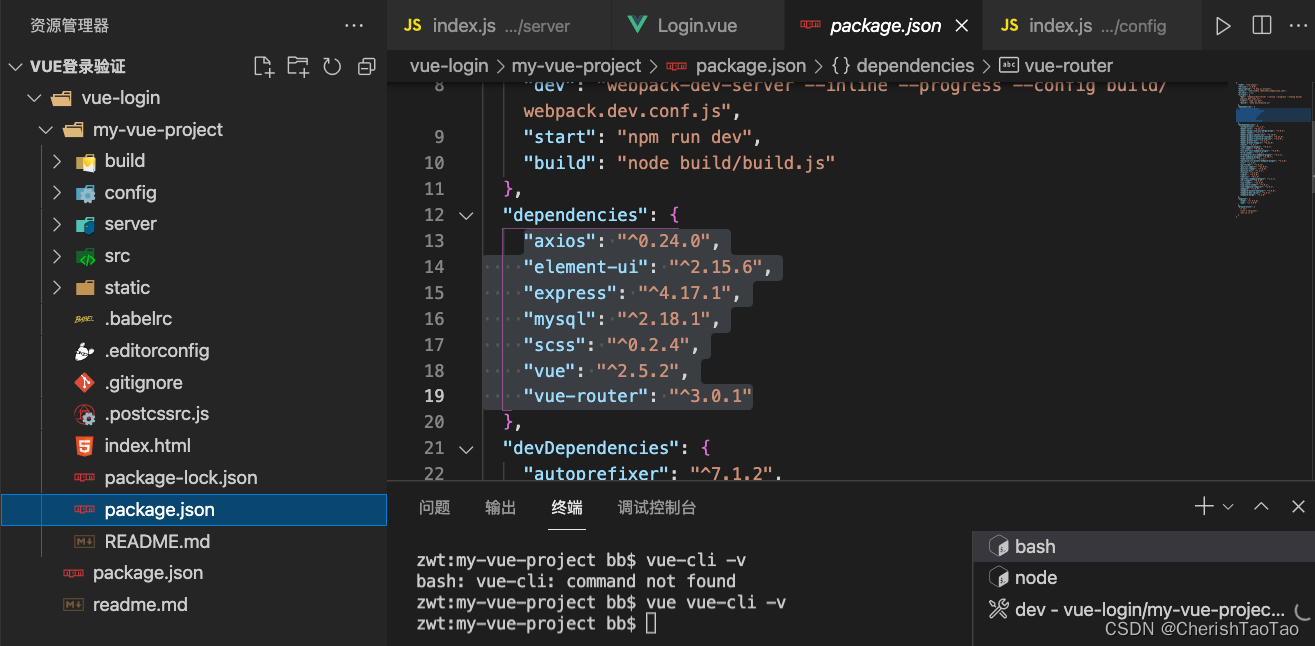The height and width of the screenshot is (646, 1315).
Task: Open package.json under vue-login folder
Action: point(193,573)
